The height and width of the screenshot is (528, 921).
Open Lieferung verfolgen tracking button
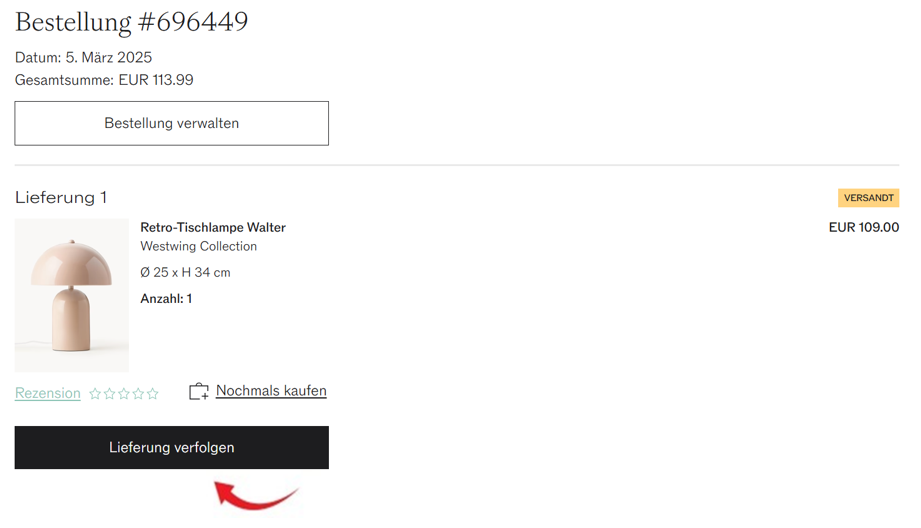click(x=172, y=448)
